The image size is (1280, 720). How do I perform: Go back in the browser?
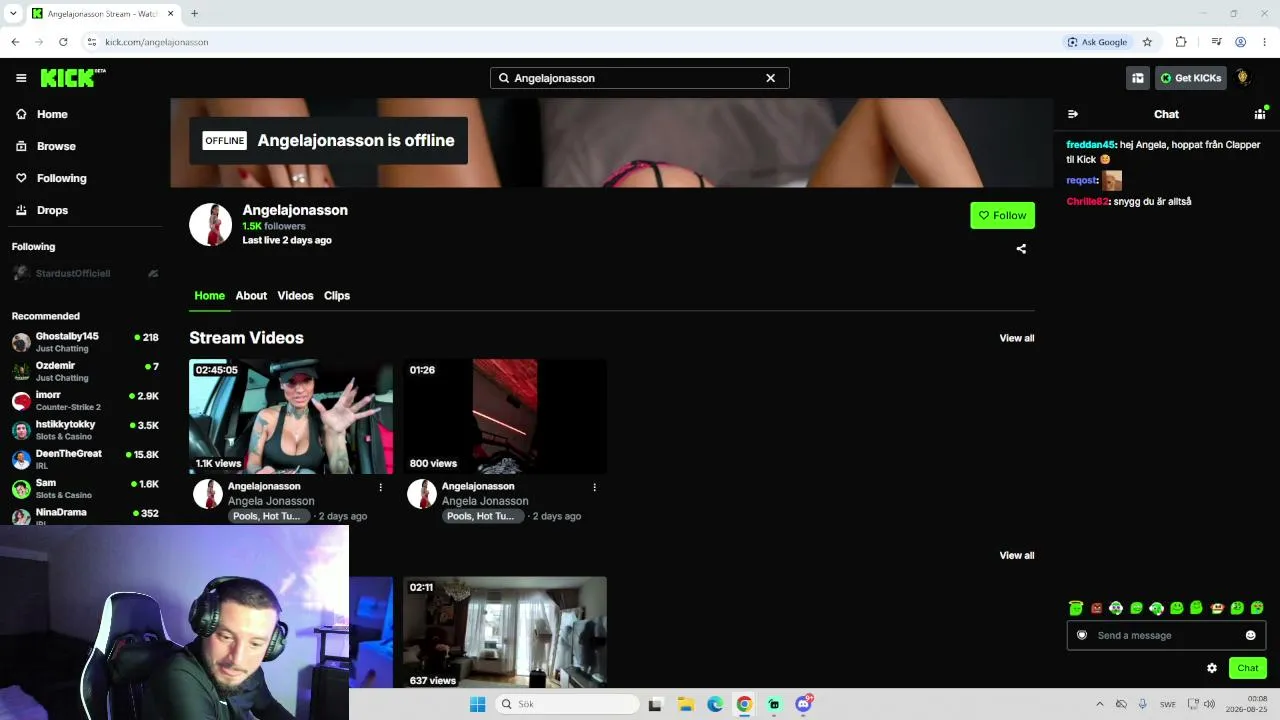click(x=15, y=42)
